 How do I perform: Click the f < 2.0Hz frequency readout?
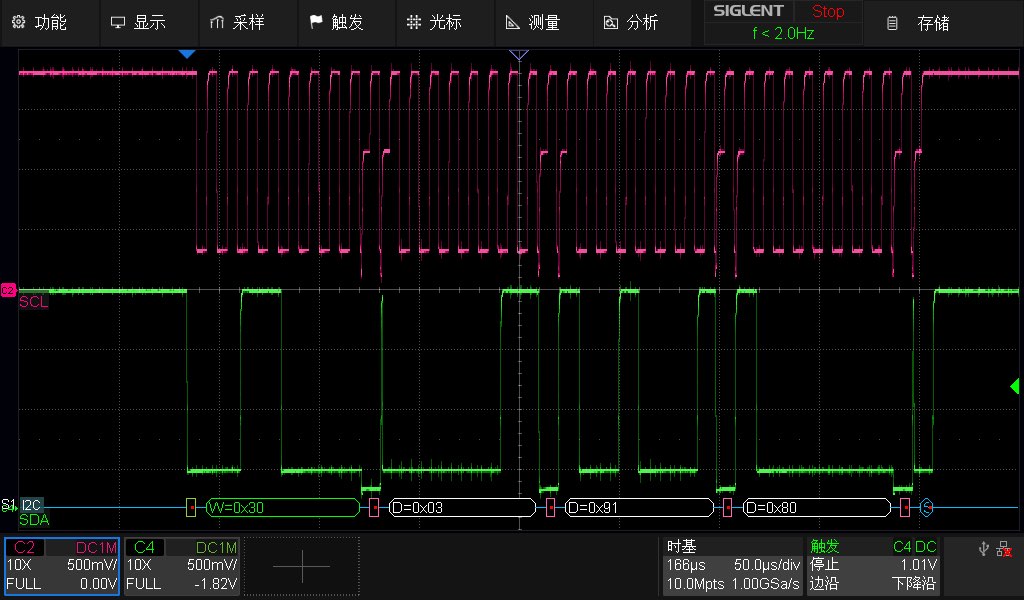pyautogui.click(x=783, y=33)
